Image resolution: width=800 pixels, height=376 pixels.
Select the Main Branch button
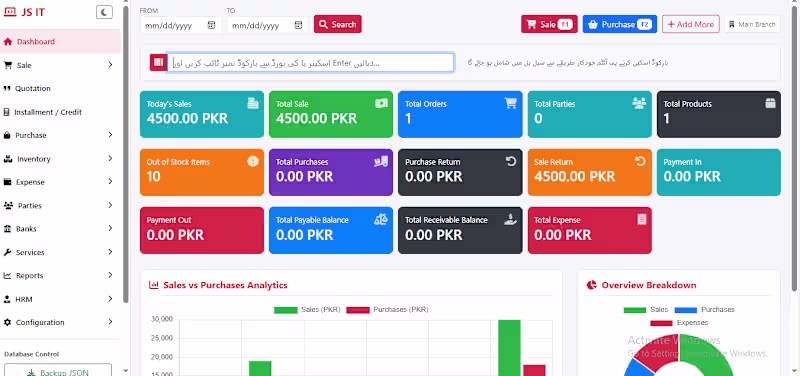pyautogui.click(x=752, y=24)
